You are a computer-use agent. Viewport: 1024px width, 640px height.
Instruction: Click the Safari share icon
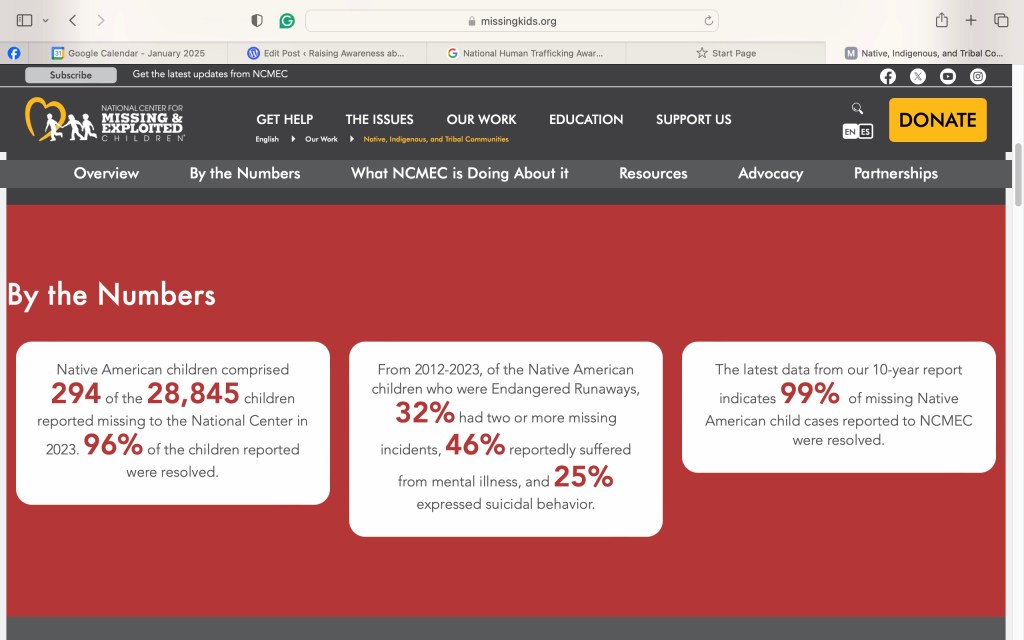coord(941,20)
